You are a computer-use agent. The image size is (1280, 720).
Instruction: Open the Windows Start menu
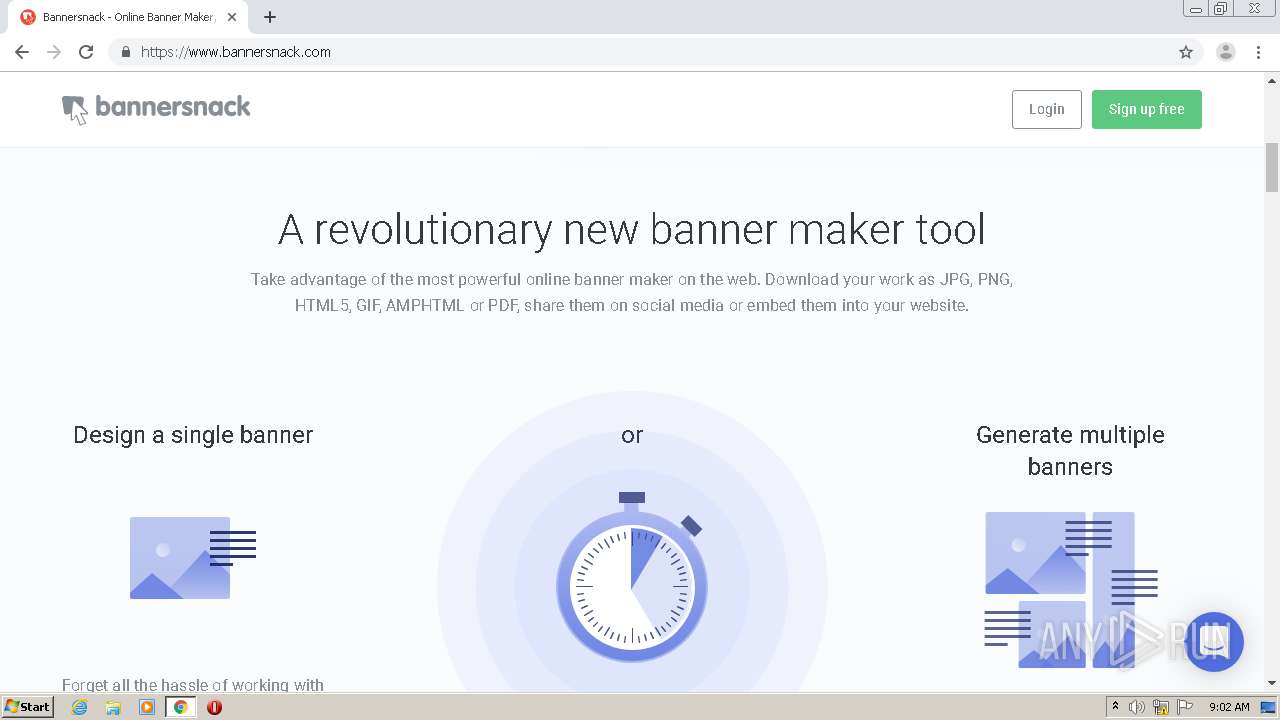point(28,707)
